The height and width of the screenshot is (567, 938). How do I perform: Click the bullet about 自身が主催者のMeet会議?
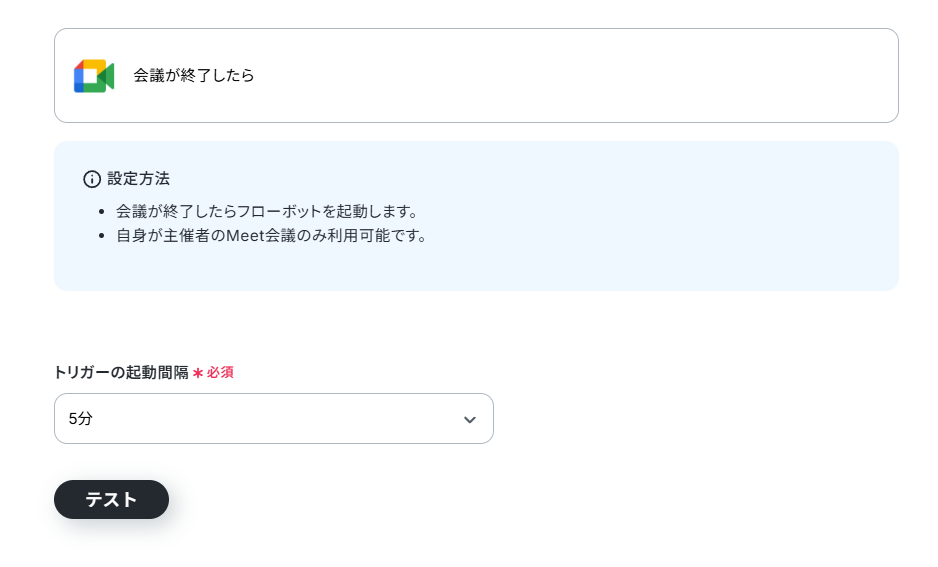pos(270,236)
